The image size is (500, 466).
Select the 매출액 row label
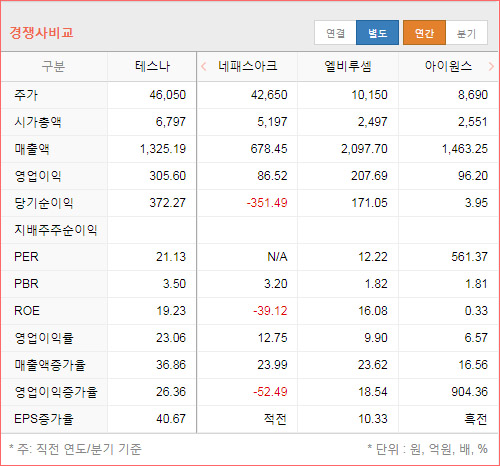[32, 149]
